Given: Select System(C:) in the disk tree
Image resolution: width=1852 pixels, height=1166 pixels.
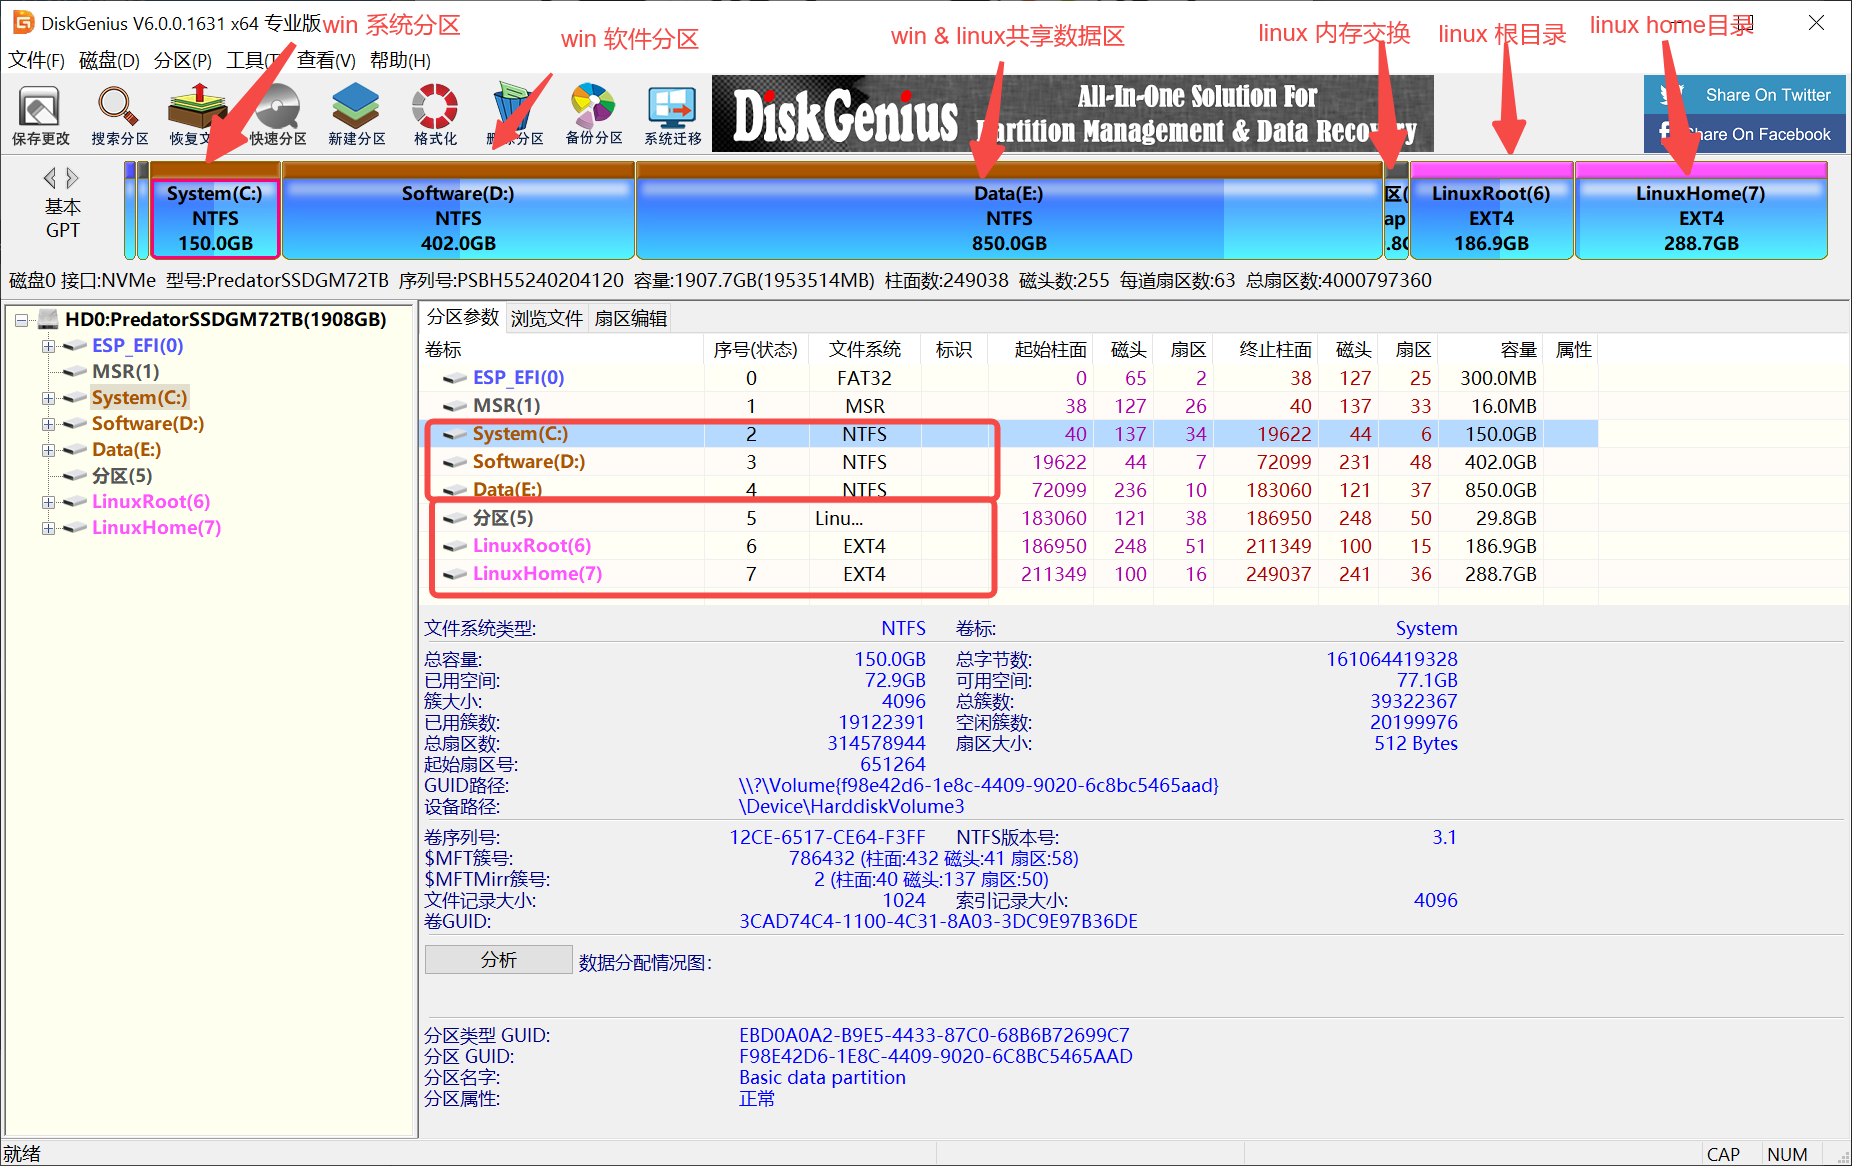Looking at the screenshot, I should pyautogui.click(x=139, y=397).
